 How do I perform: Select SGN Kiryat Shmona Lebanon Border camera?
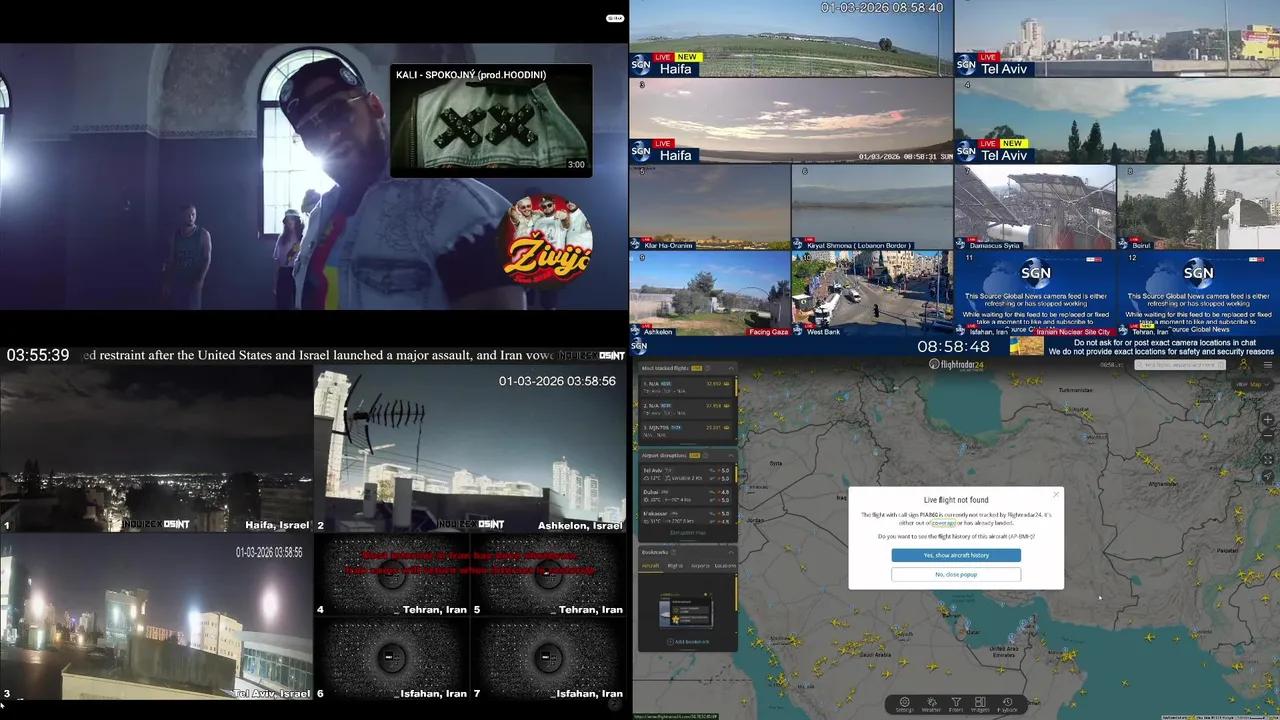click(x=872, y=207)
